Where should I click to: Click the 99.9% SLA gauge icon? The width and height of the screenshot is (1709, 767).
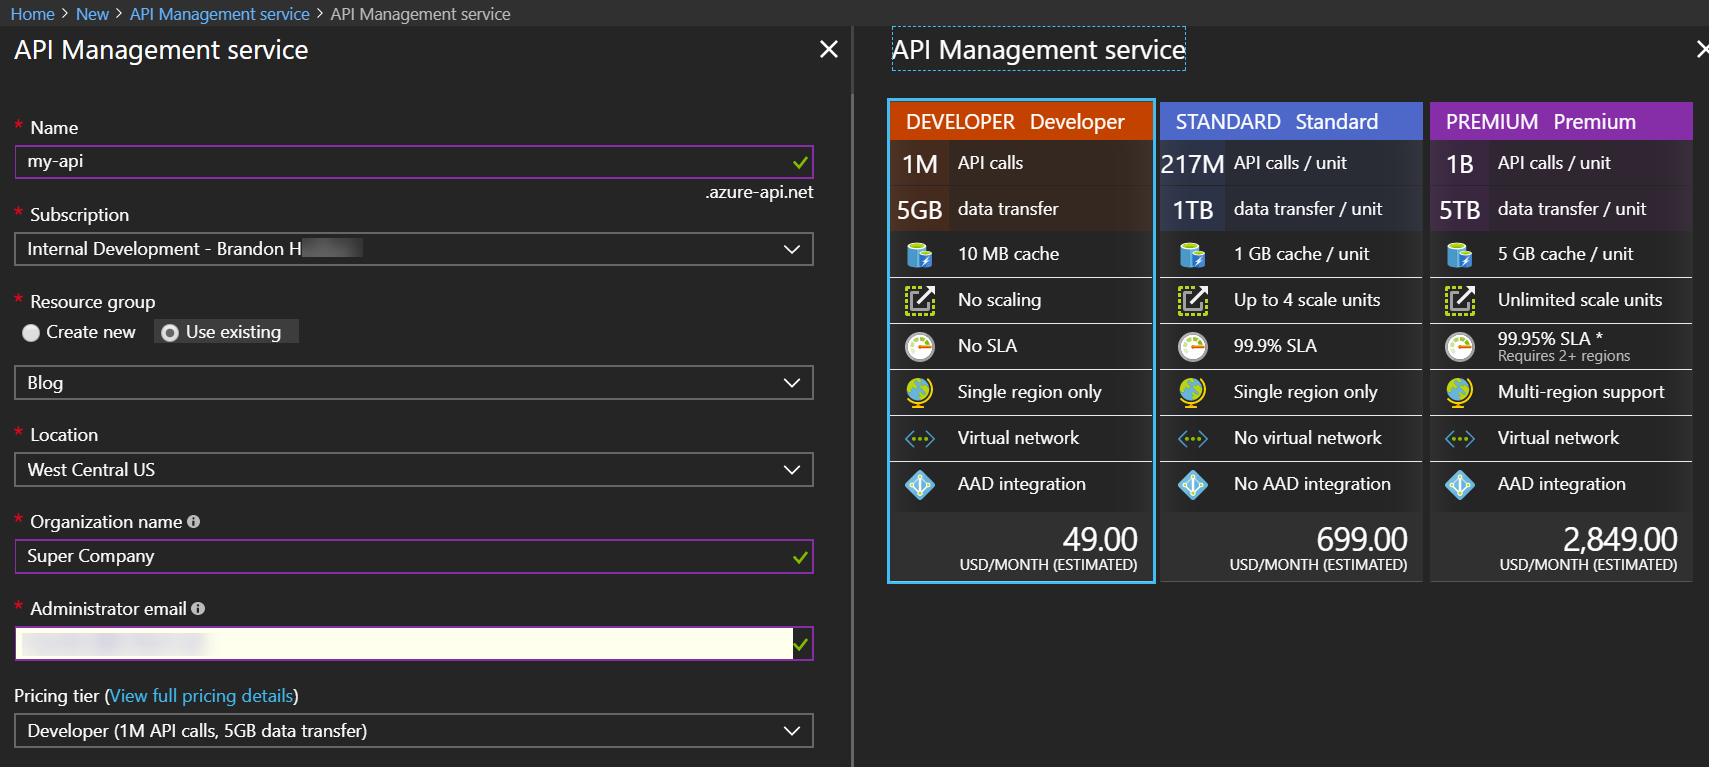1192,346
